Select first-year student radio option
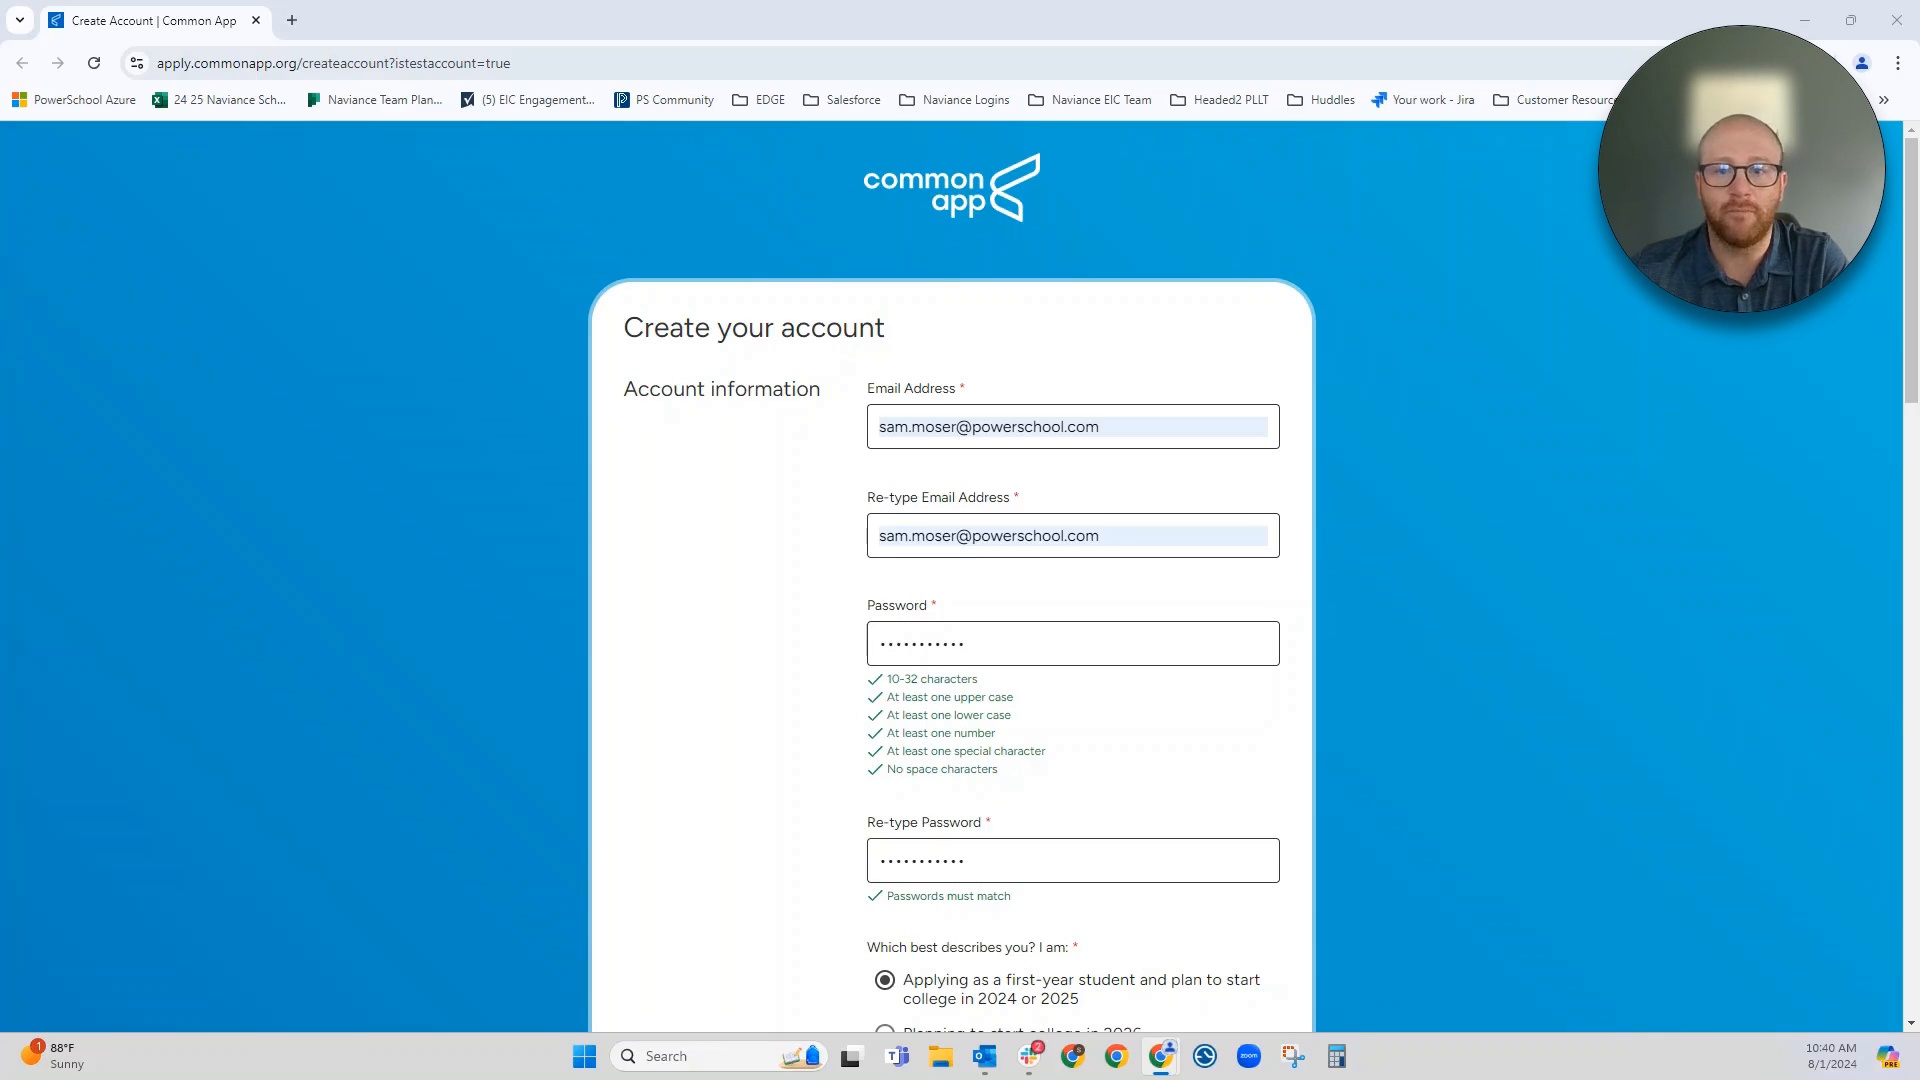 pyautogui.click(x=885, y=980)
